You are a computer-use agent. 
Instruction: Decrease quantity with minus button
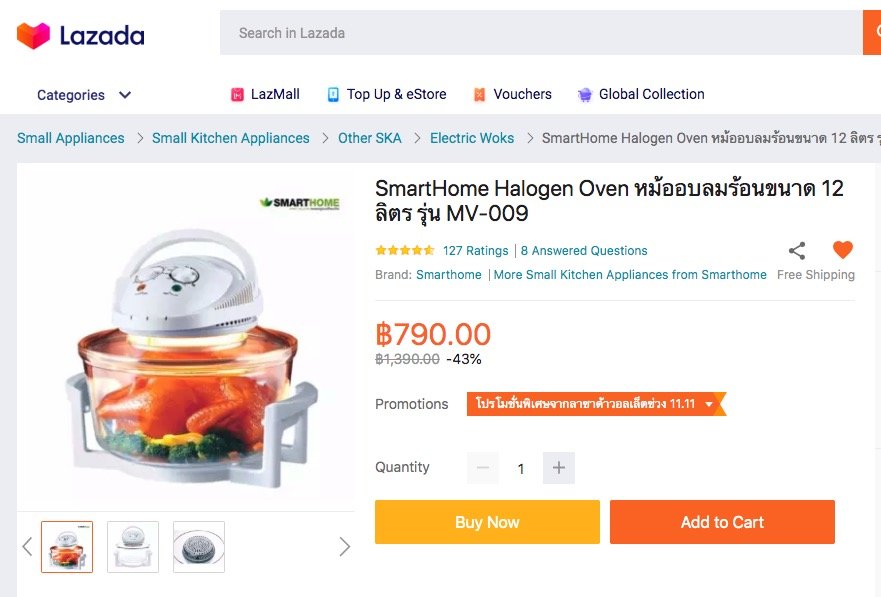click(483, 468)
